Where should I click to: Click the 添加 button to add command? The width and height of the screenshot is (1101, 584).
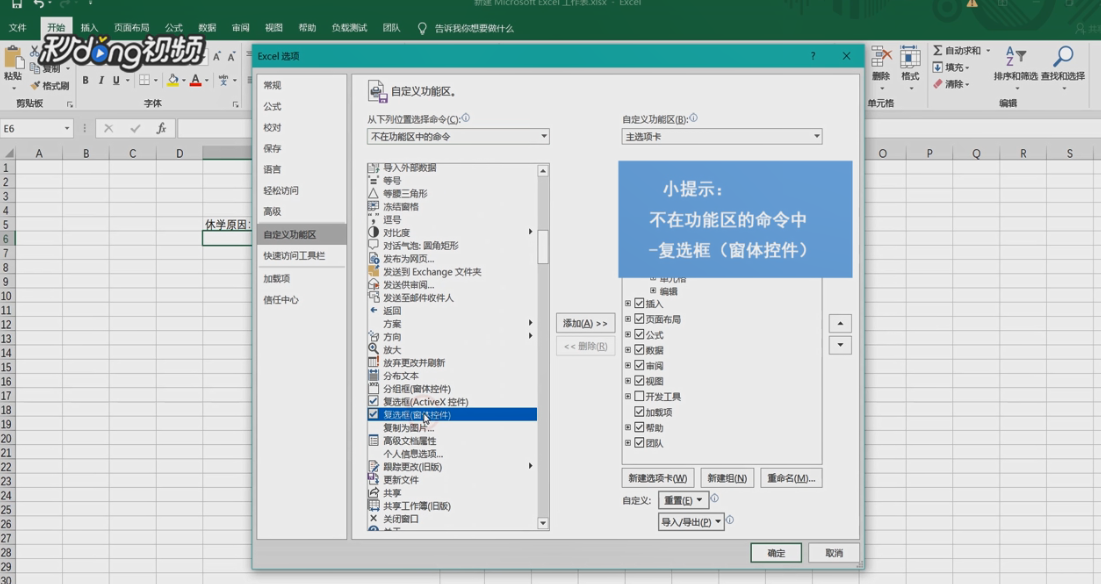[x=583, y=322]
